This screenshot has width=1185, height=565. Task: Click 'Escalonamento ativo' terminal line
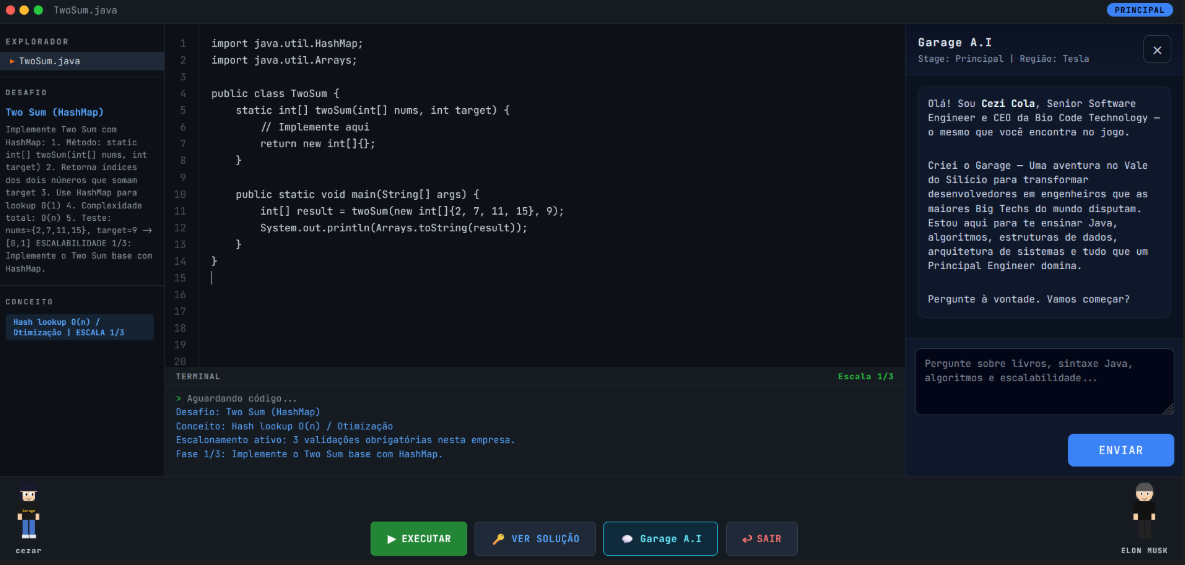click(345, 440)
